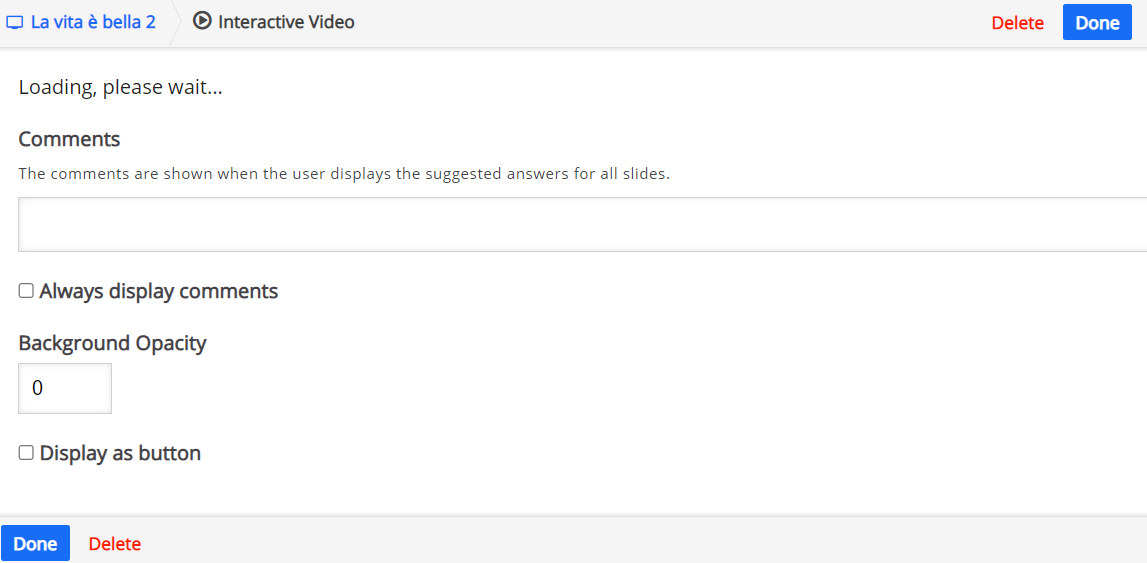This screenshot has height=563, width=1147.
Task: Click the comments description about suggested answers
Action: (344, 174)
